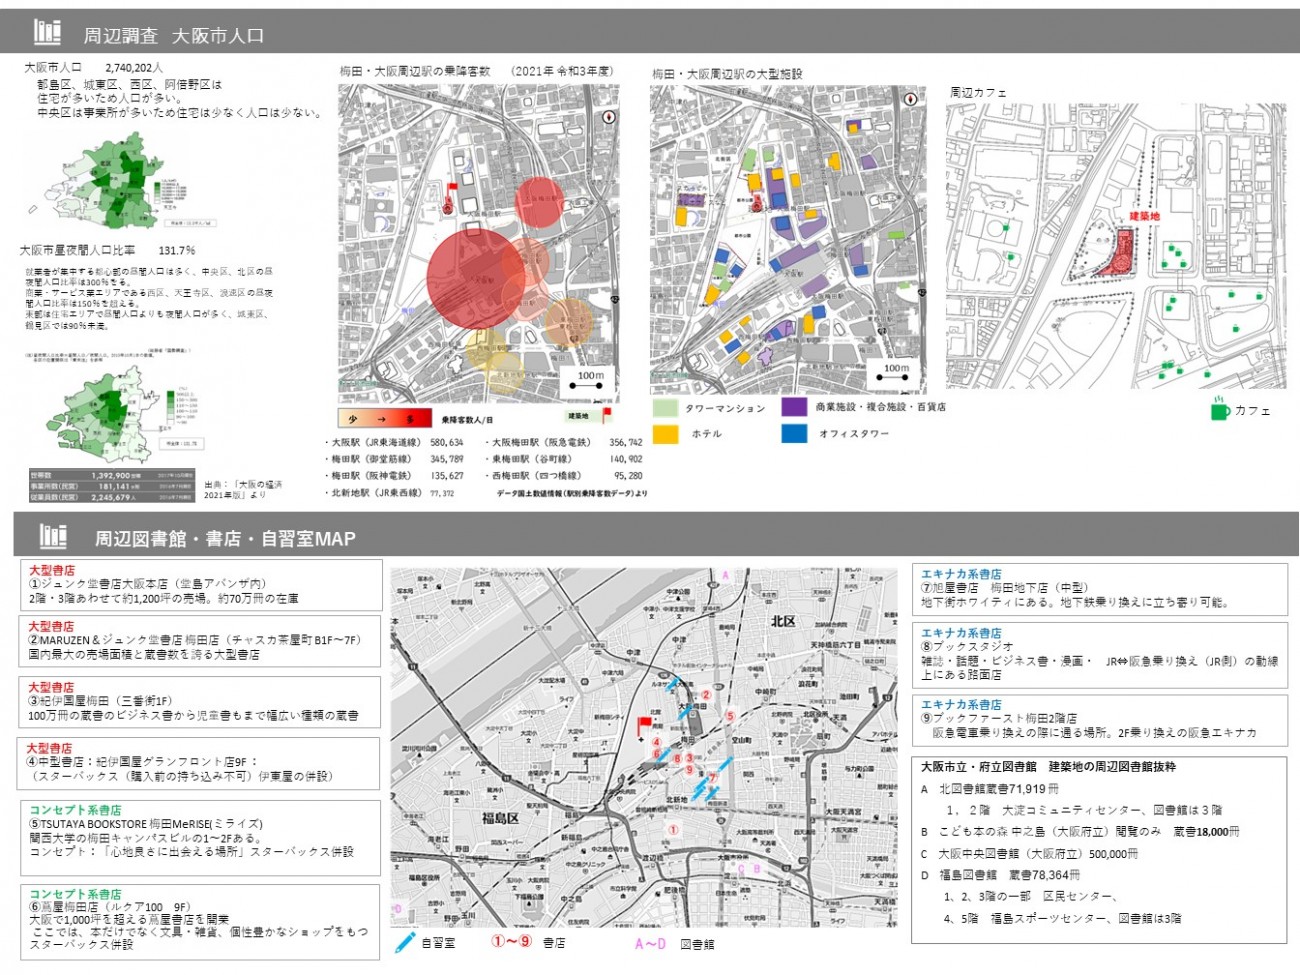Select the pink library marker A on map

(726, 576)
